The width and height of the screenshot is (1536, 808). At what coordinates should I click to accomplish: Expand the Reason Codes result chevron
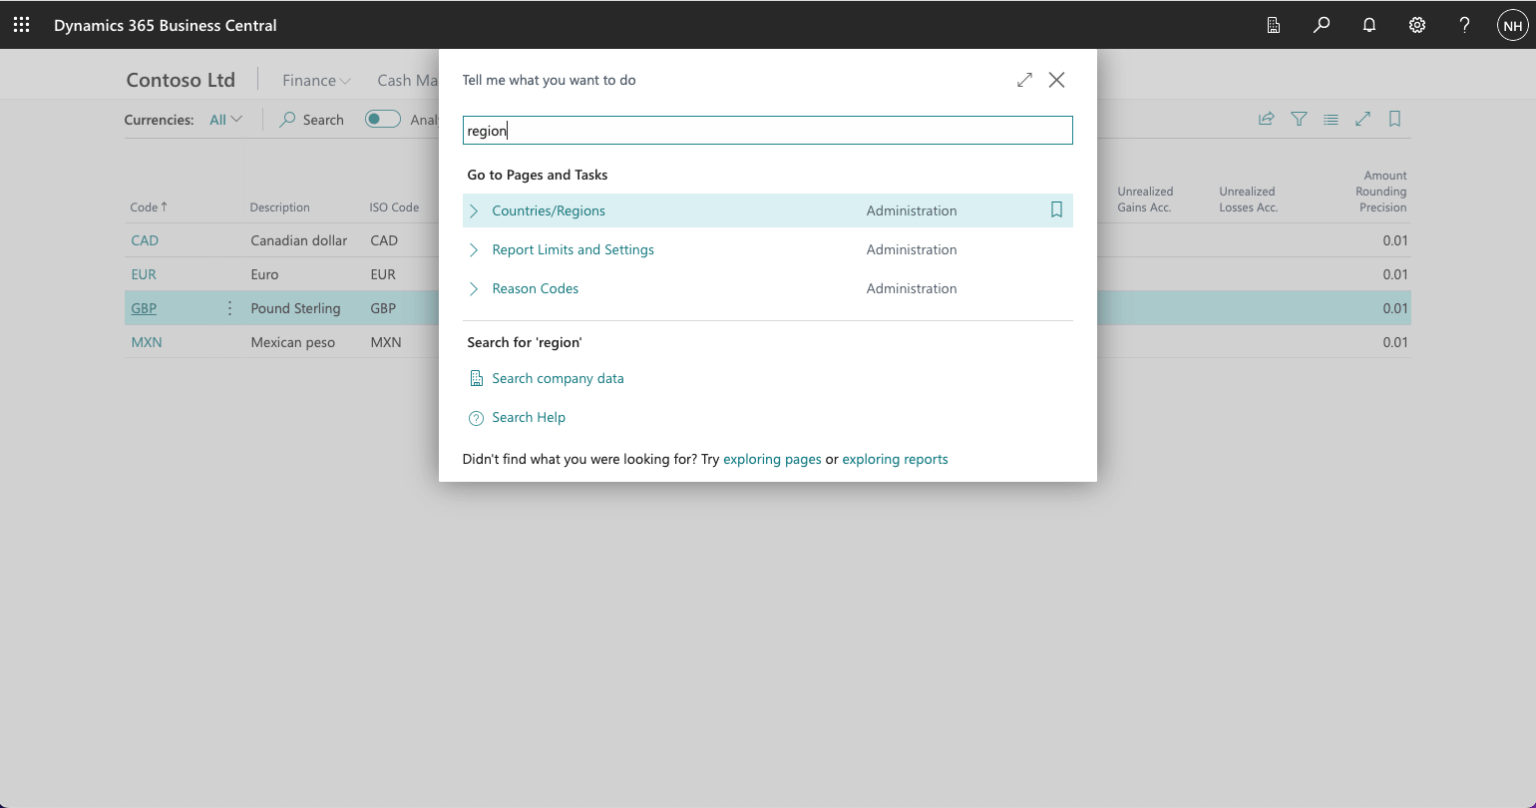pyautogui.click(x=474, y=289)
